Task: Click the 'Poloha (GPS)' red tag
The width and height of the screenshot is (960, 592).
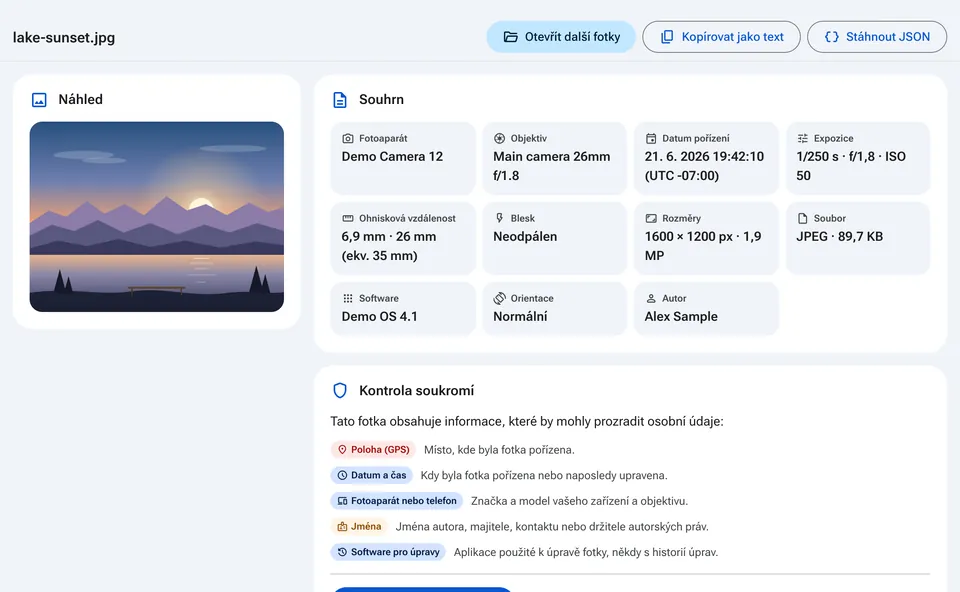Action: (x=373, y=449)
